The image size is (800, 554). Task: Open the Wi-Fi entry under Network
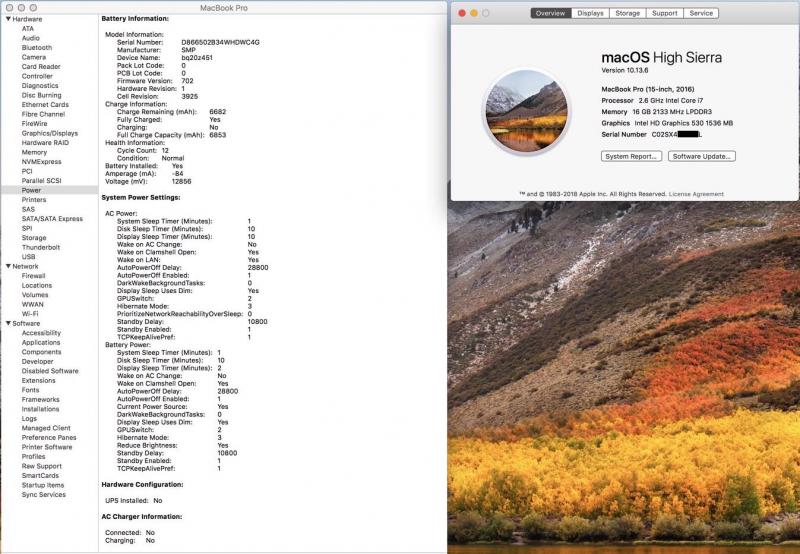tap(31, 313)
